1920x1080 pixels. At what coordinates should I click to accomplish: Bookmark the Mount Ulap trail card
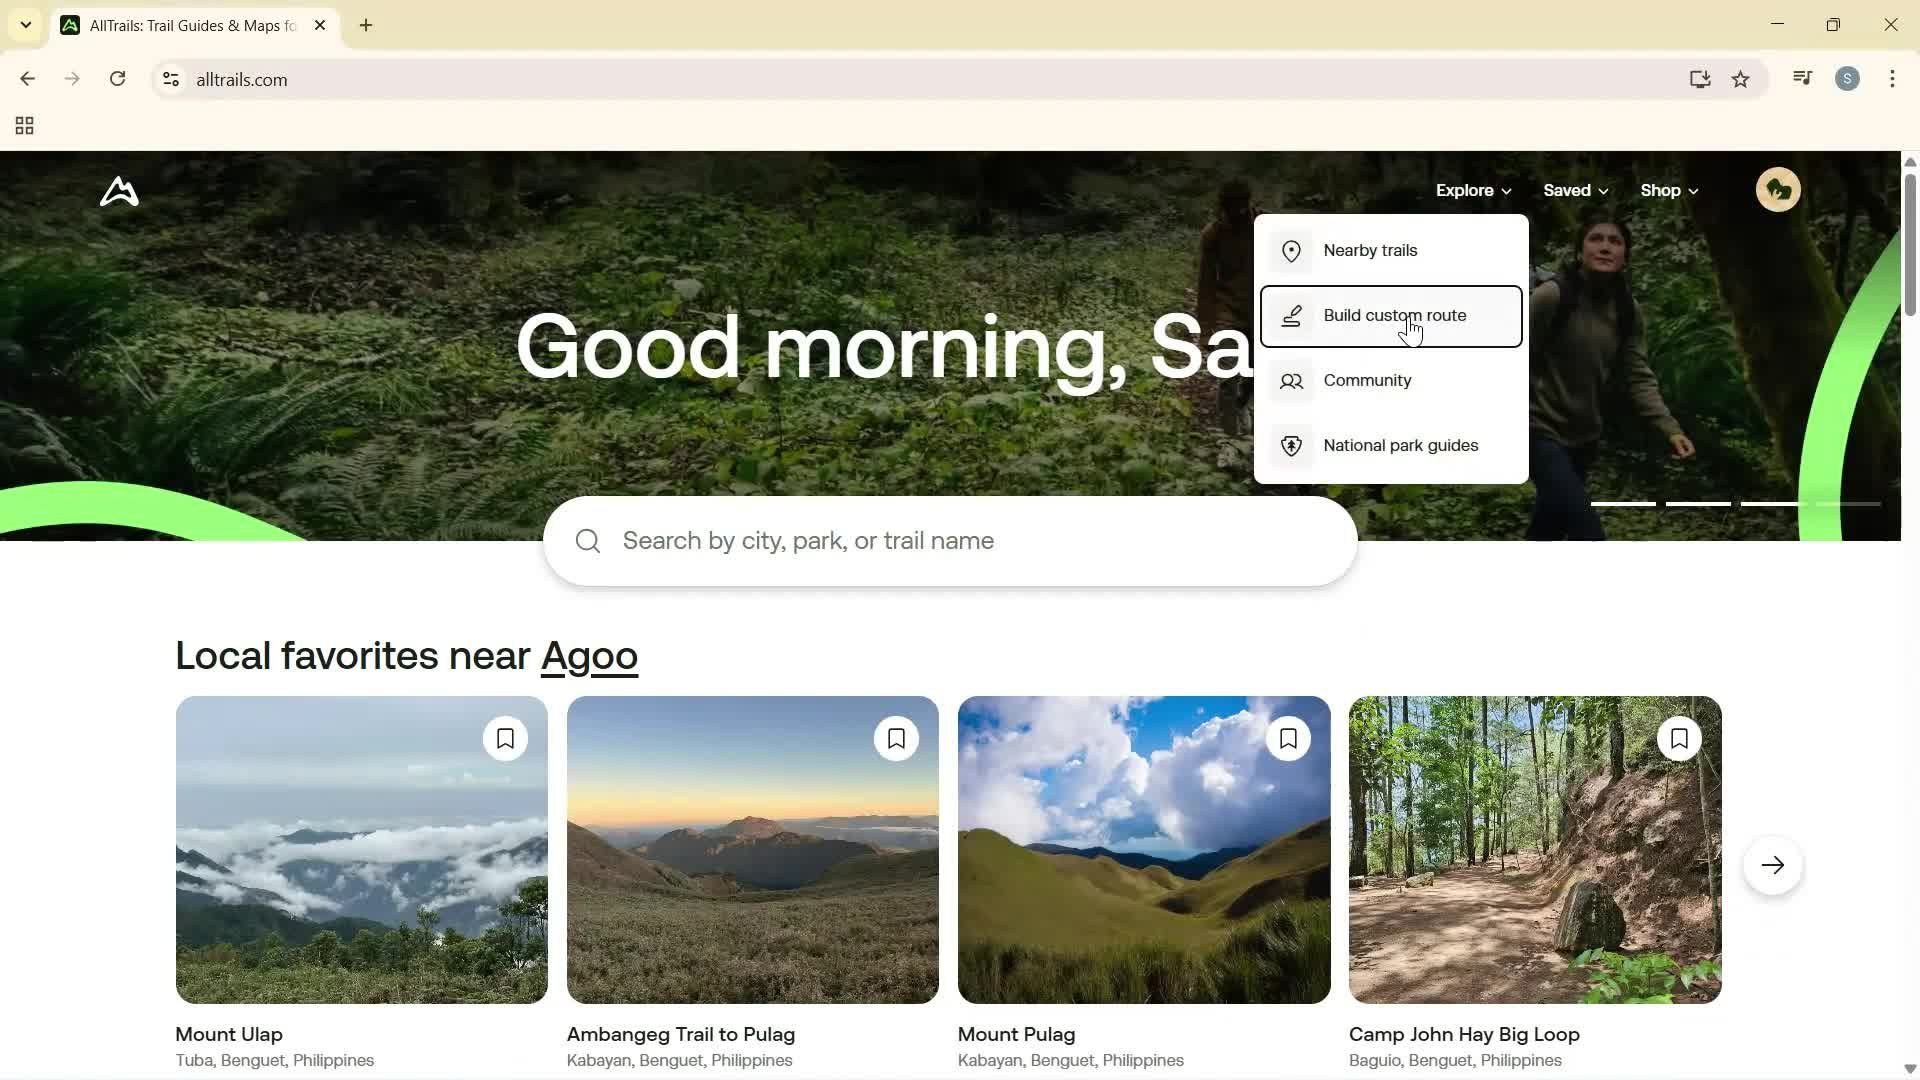pos(505,738)
